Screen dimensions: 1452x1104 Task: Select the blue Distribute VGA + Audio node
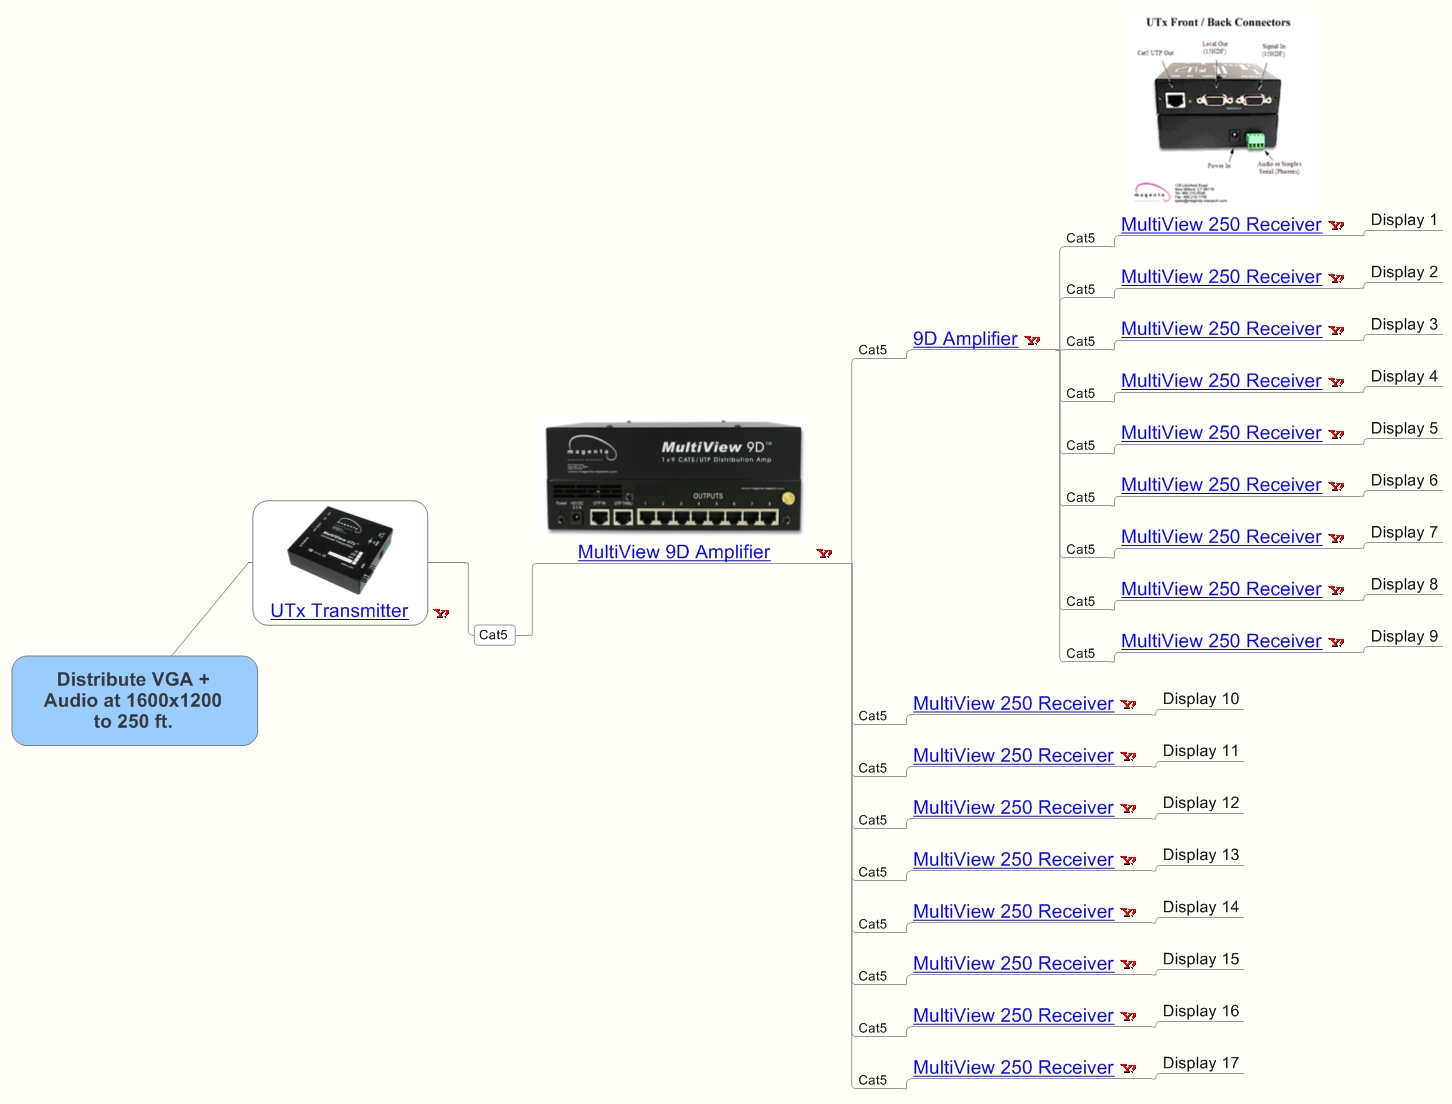coord(135,700)
